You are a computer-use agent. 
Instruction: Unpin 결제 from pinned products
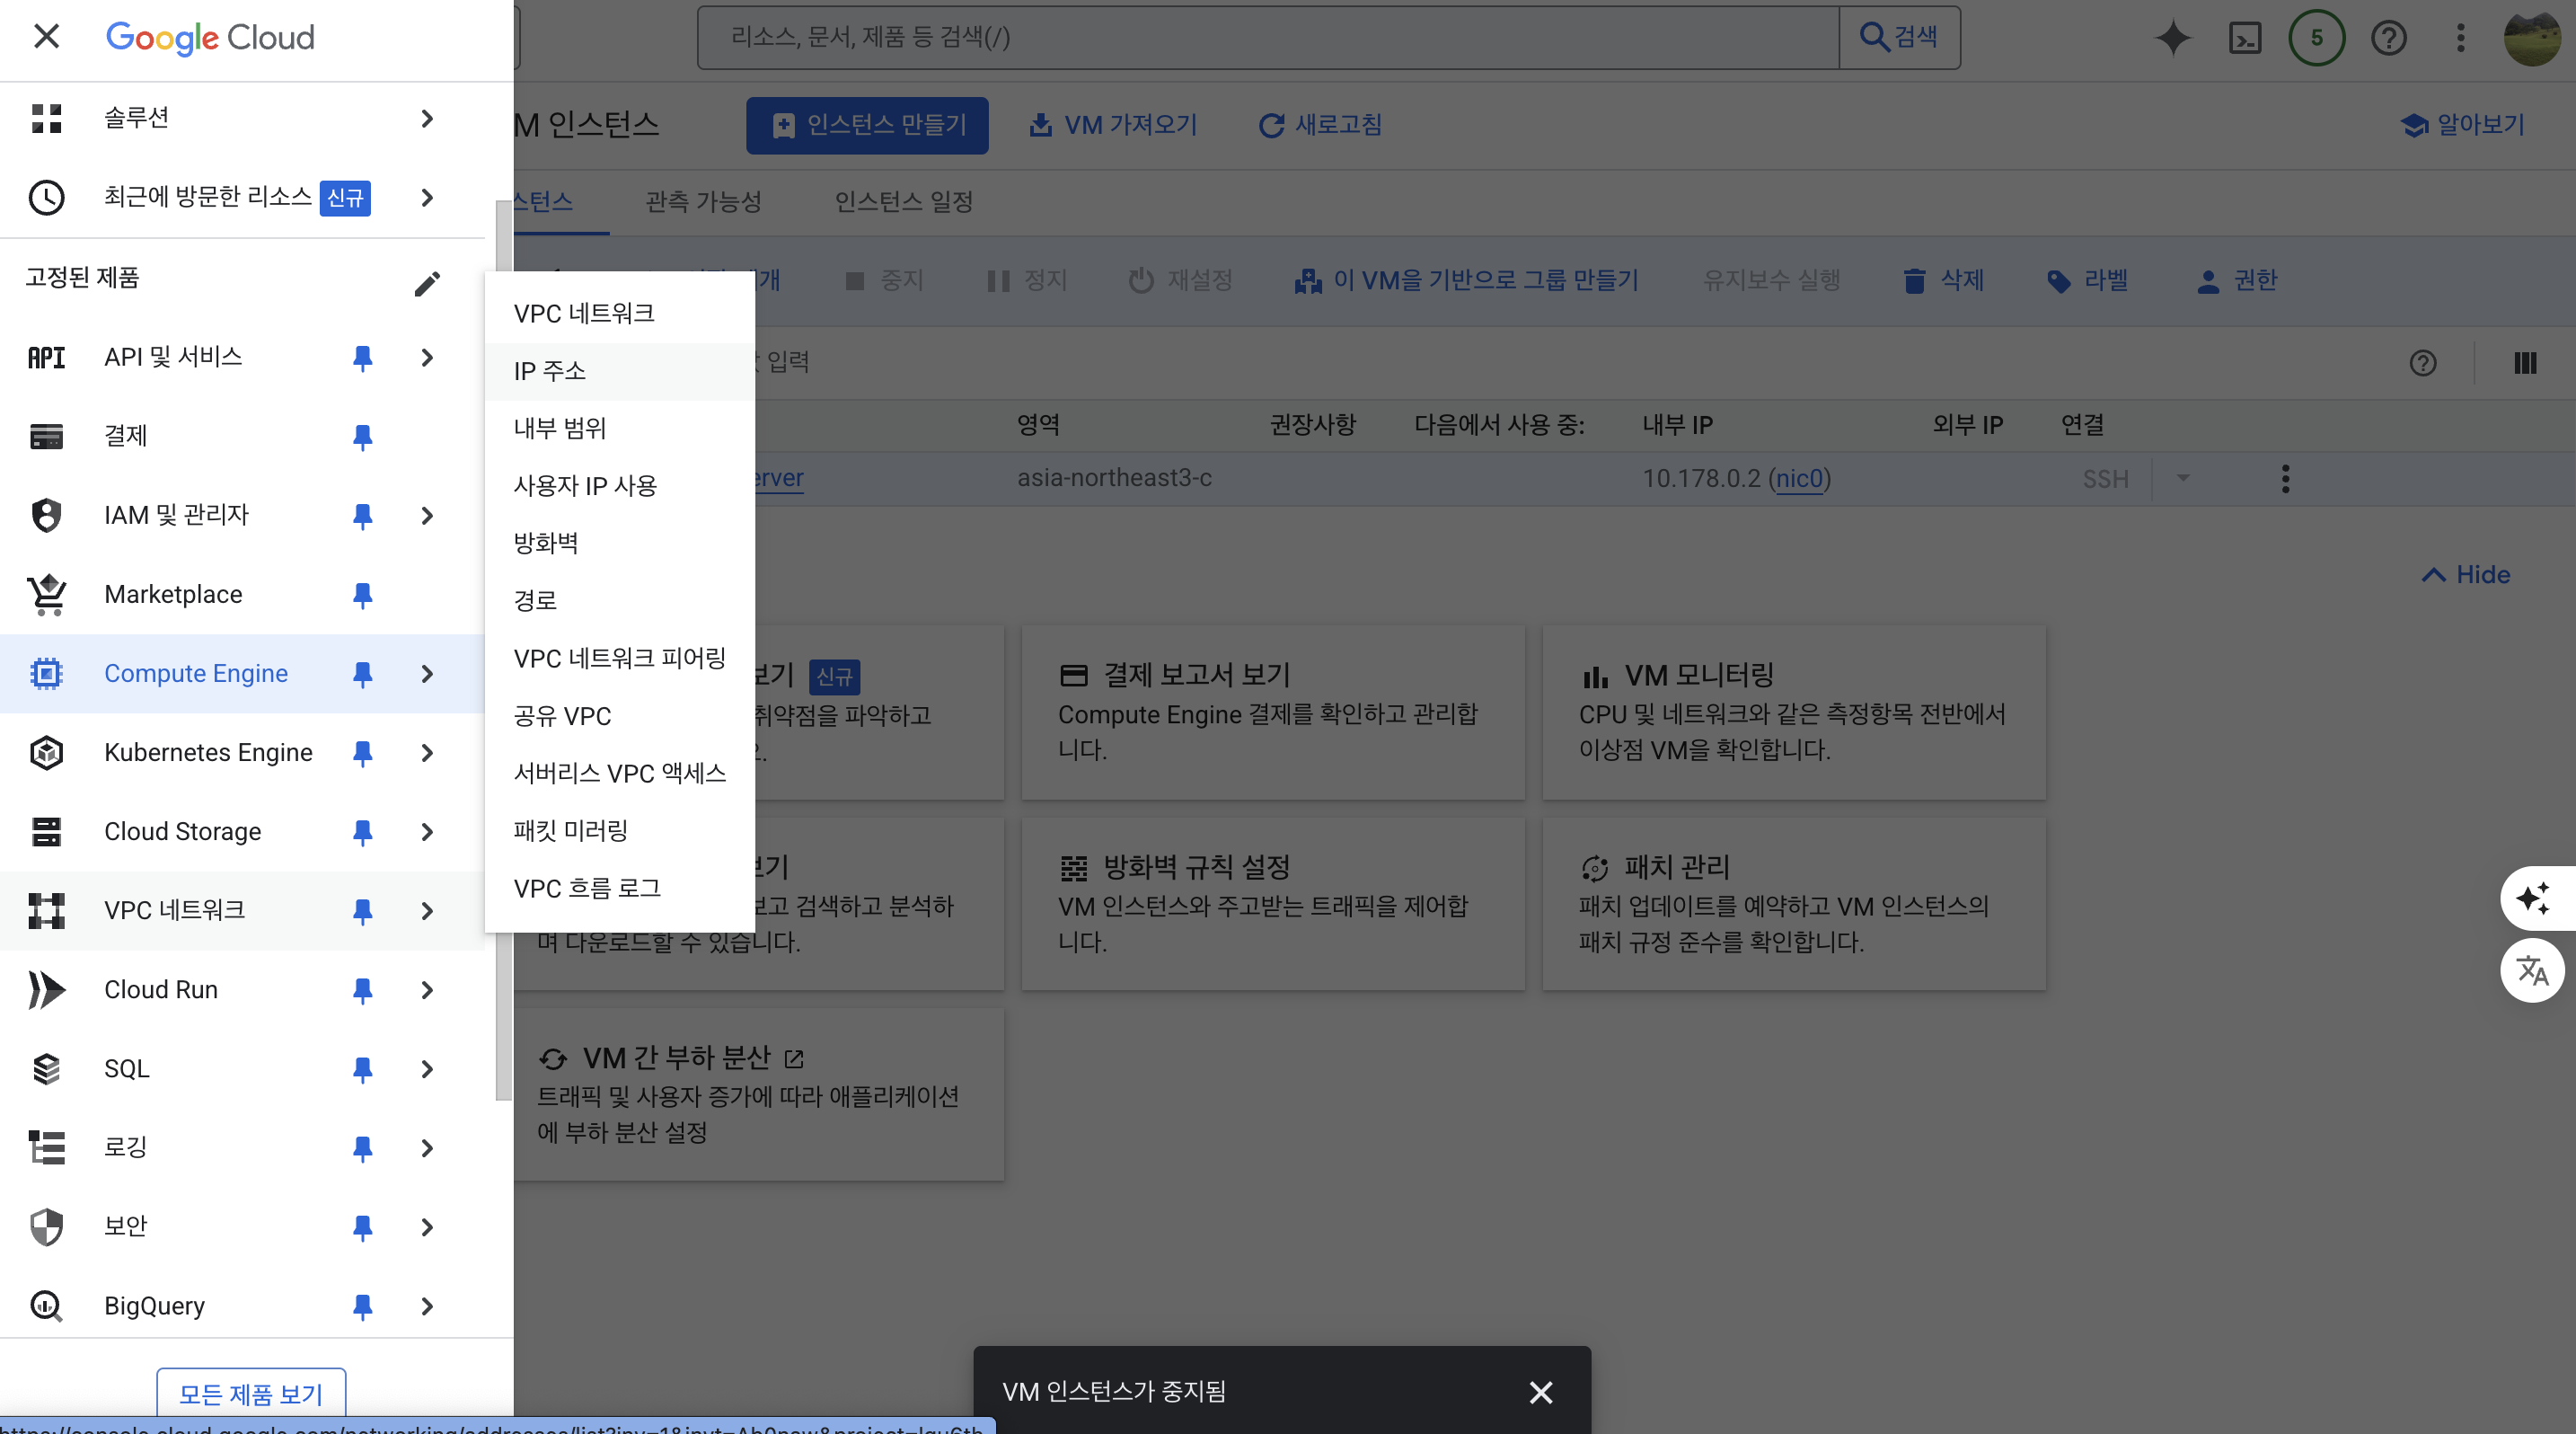[x=362, y=437]
